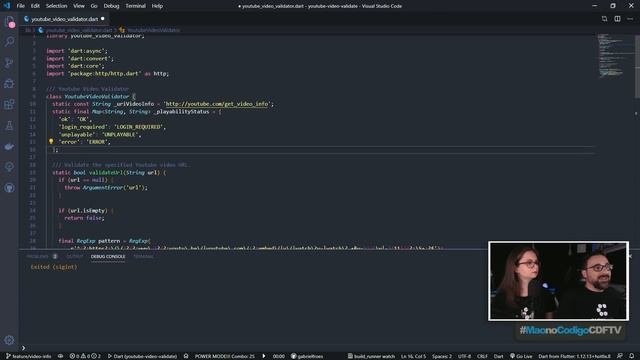The width and height of the screenshot is (640, 360).
Task: Open the Help menu
Action: (x=157, y=6)
